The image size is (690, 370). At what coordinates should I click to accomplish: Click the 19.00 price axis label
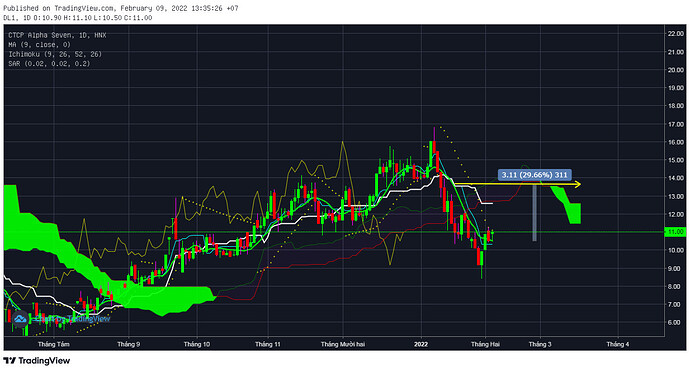[675, 88]
